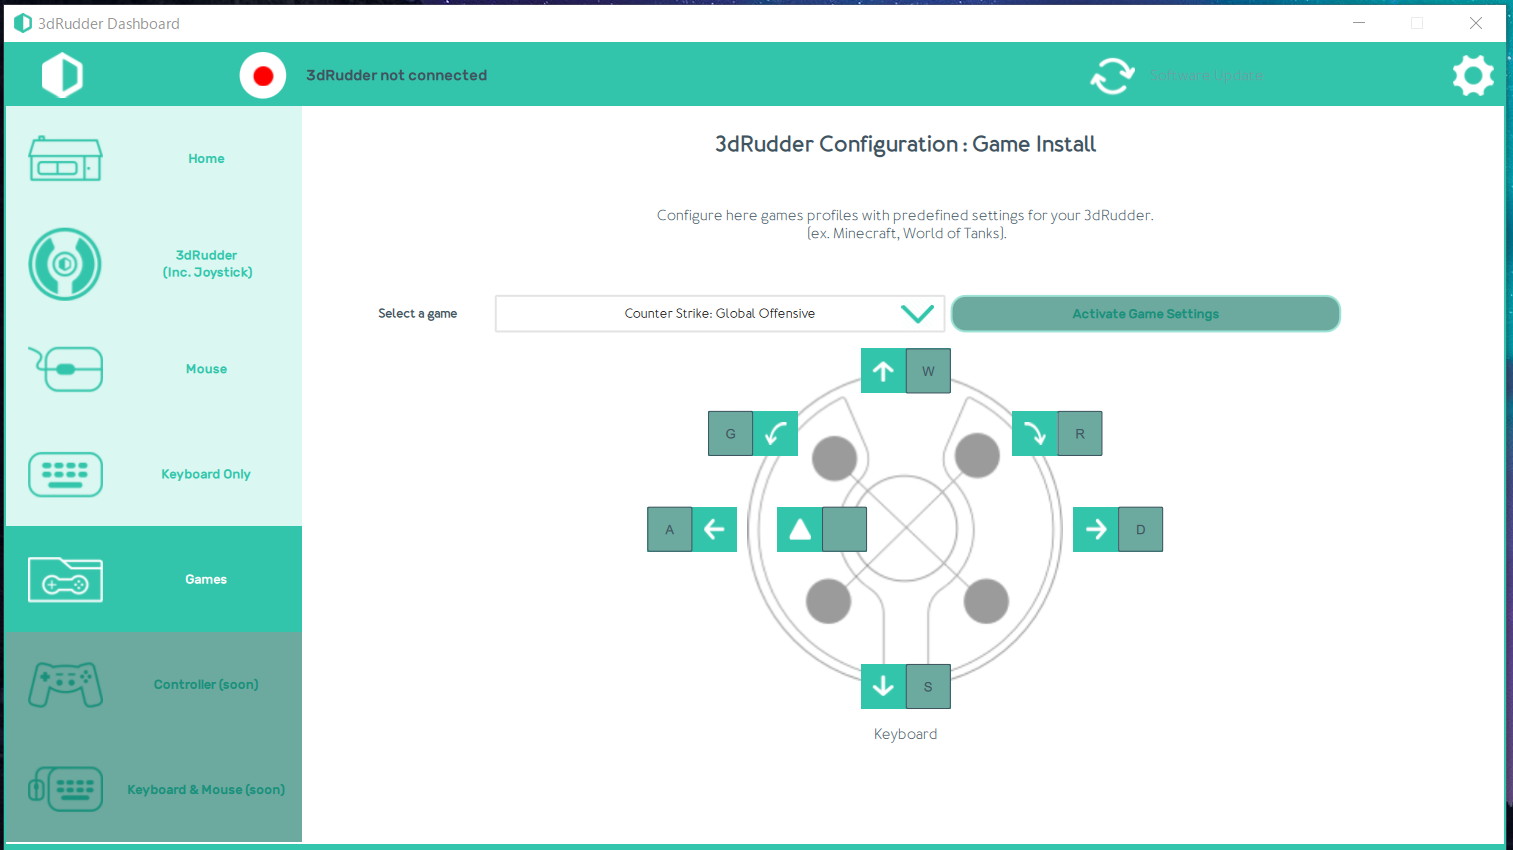Click the right-arrow direction icon
The image size is (1513, 850).
1096,529
